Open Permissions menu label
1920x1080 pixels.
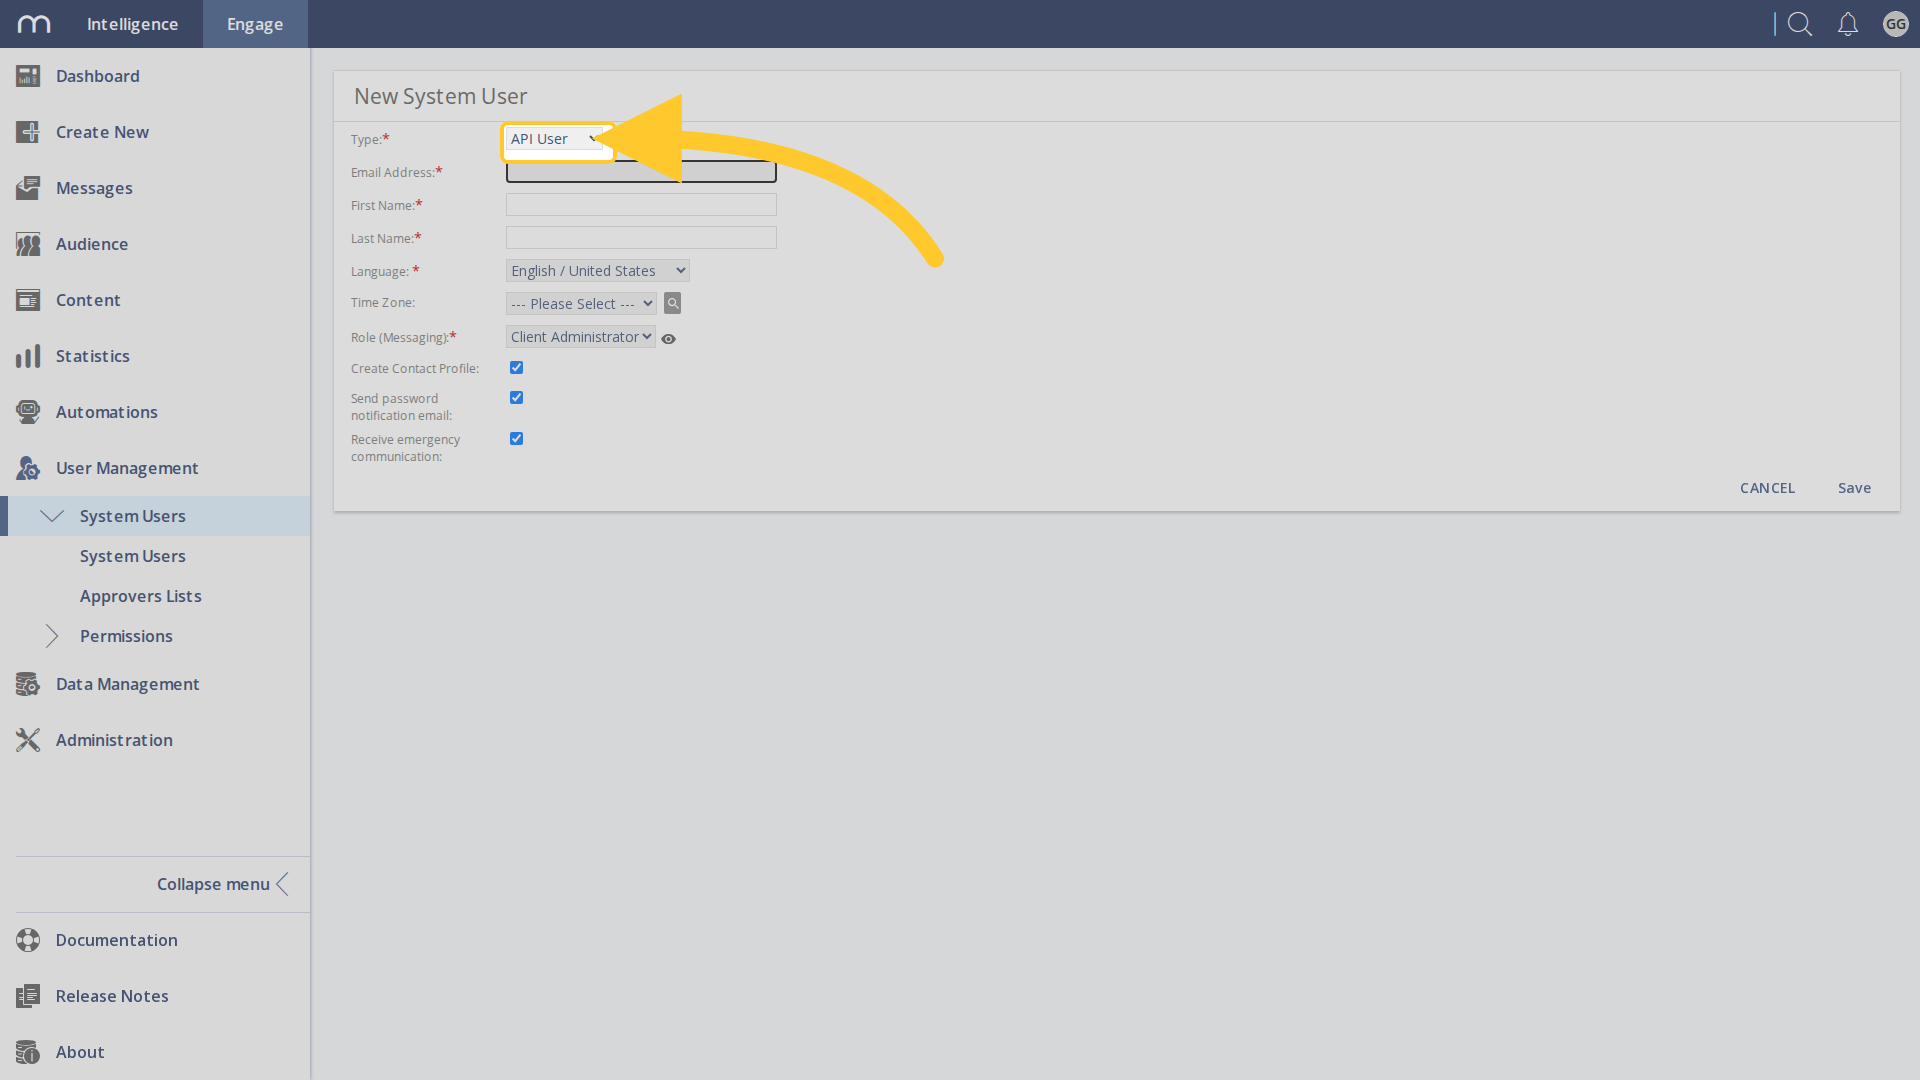coord(126,636)
